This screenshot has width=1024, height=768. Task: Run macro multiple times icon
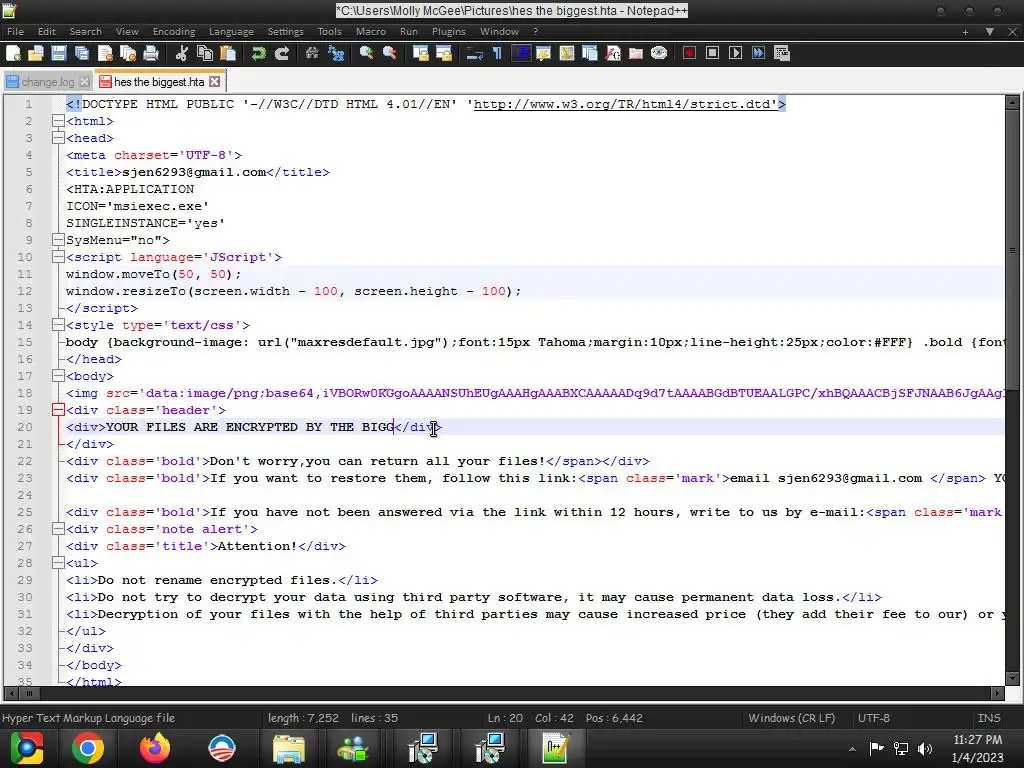click(x=758, y=54)
